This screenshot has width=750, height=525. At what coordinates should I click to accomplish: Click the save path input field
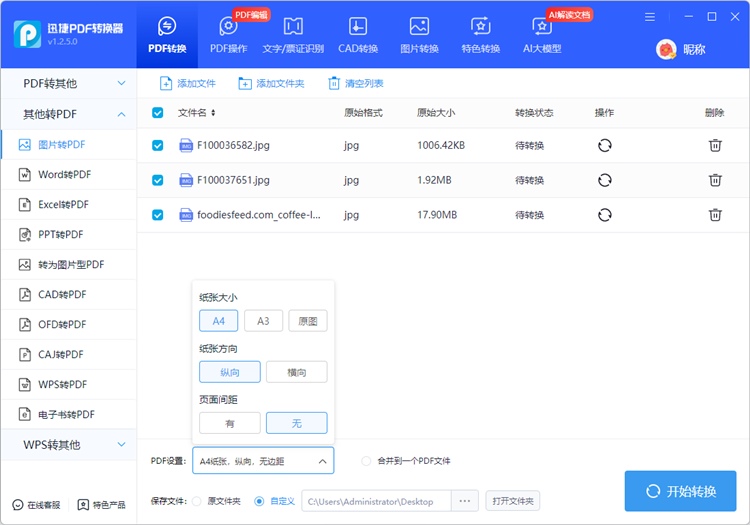tap(376, 501)
